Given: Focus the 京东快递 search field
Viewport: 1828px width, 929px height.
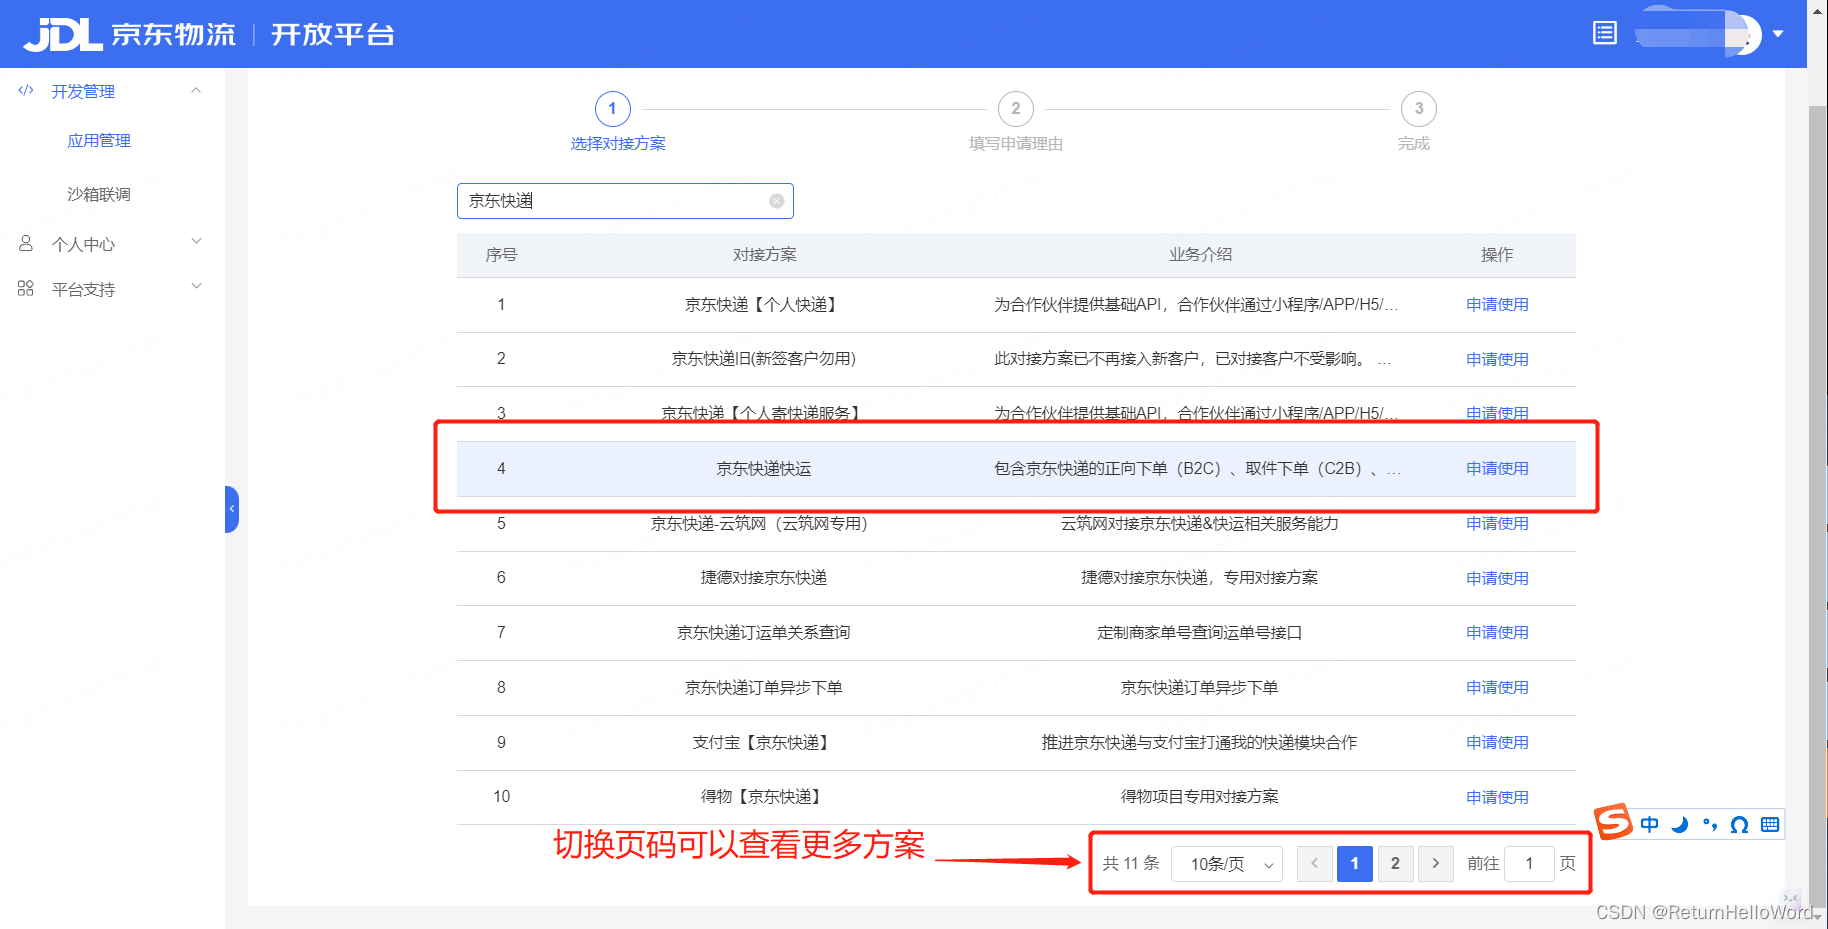Looking at the screenshot, I should (x=625, y=201).
